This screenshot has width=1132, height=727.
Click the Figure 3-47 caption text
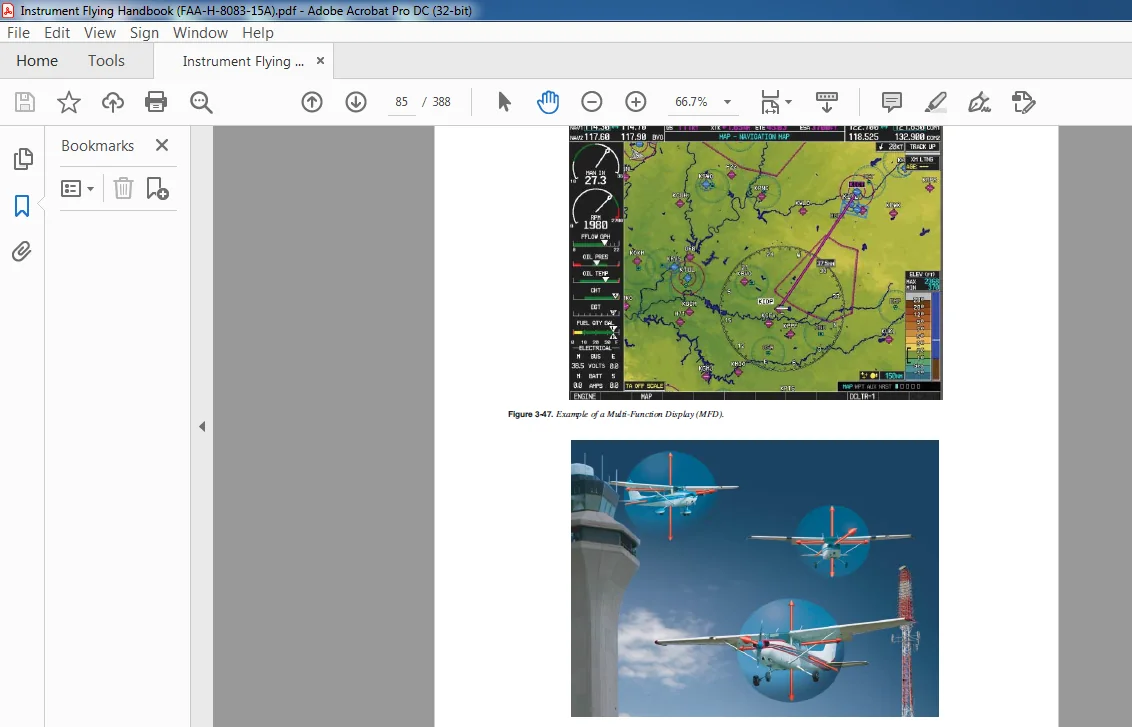(616, 414)
